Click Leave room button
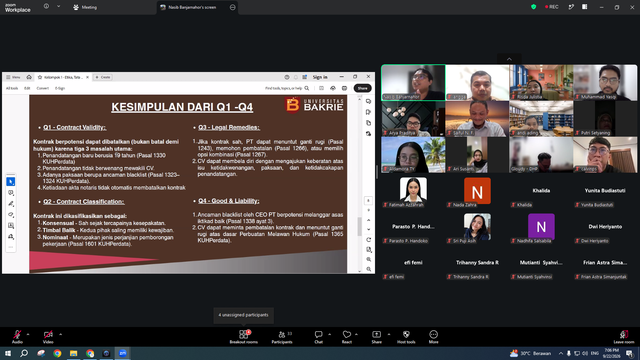 click(624, 336)
